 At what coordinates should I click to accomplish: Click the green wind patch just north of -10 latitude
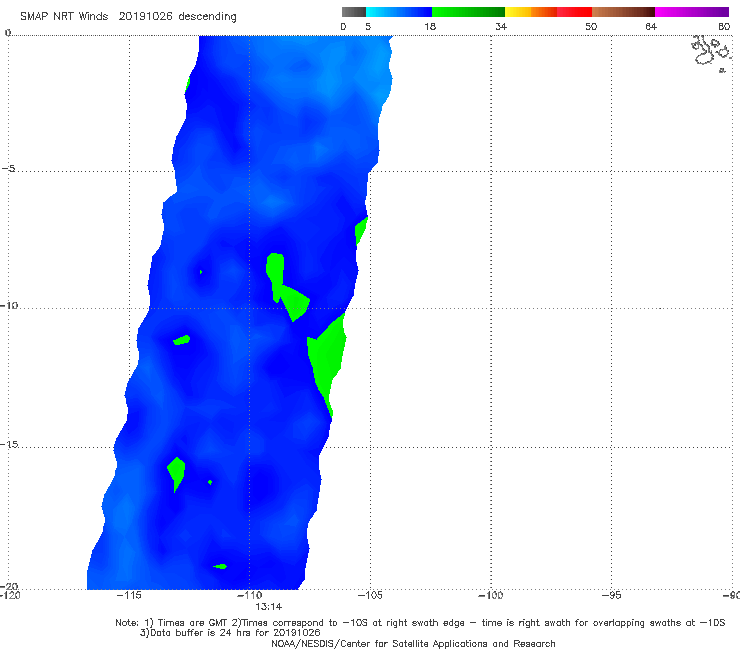[286, 288]
